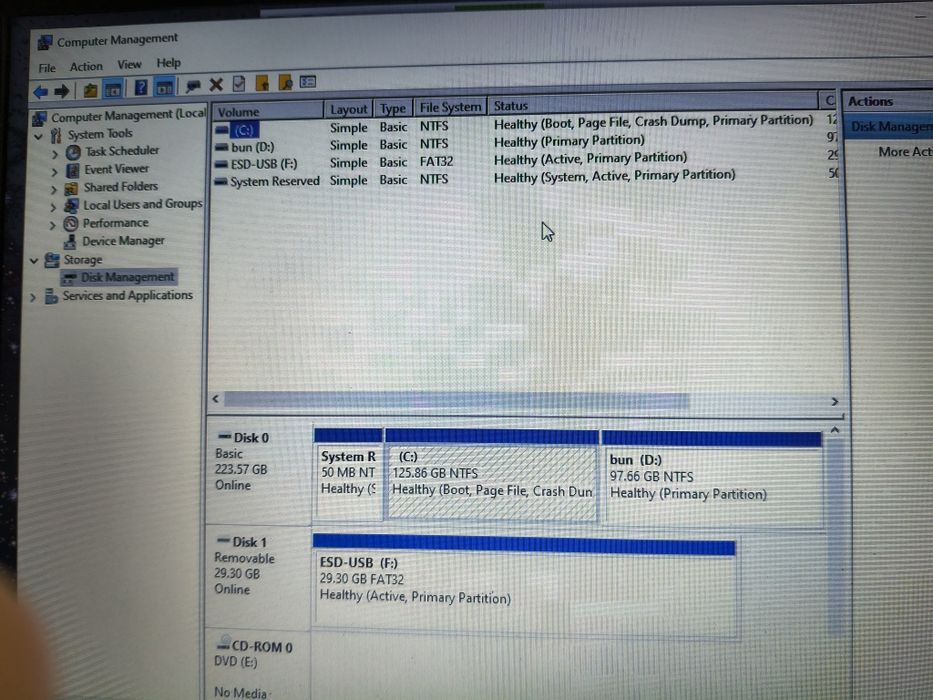
Task: Select Event Viewer in the tree
Action: [x=116, y=169]
